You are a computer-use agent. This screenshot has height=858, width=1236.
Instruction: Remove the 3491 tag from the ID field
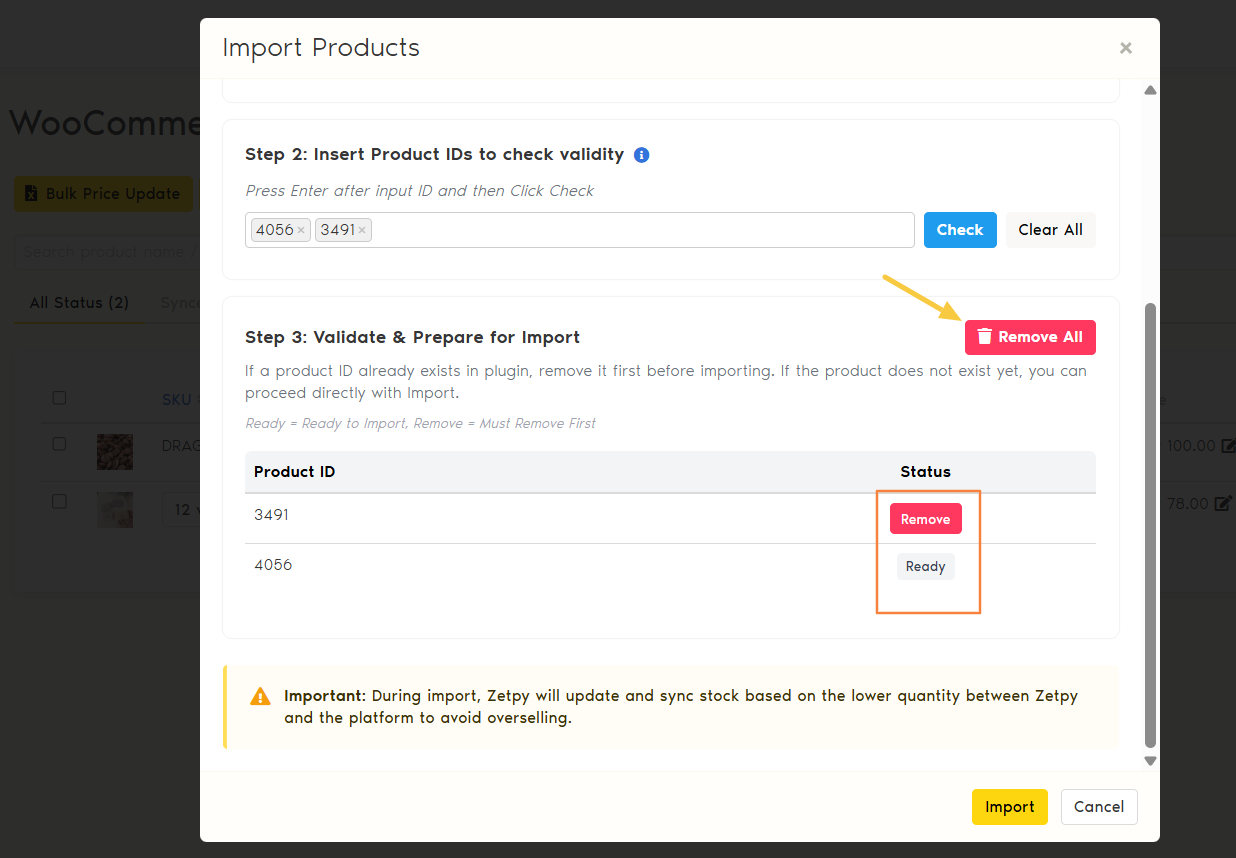click(362, 231)
